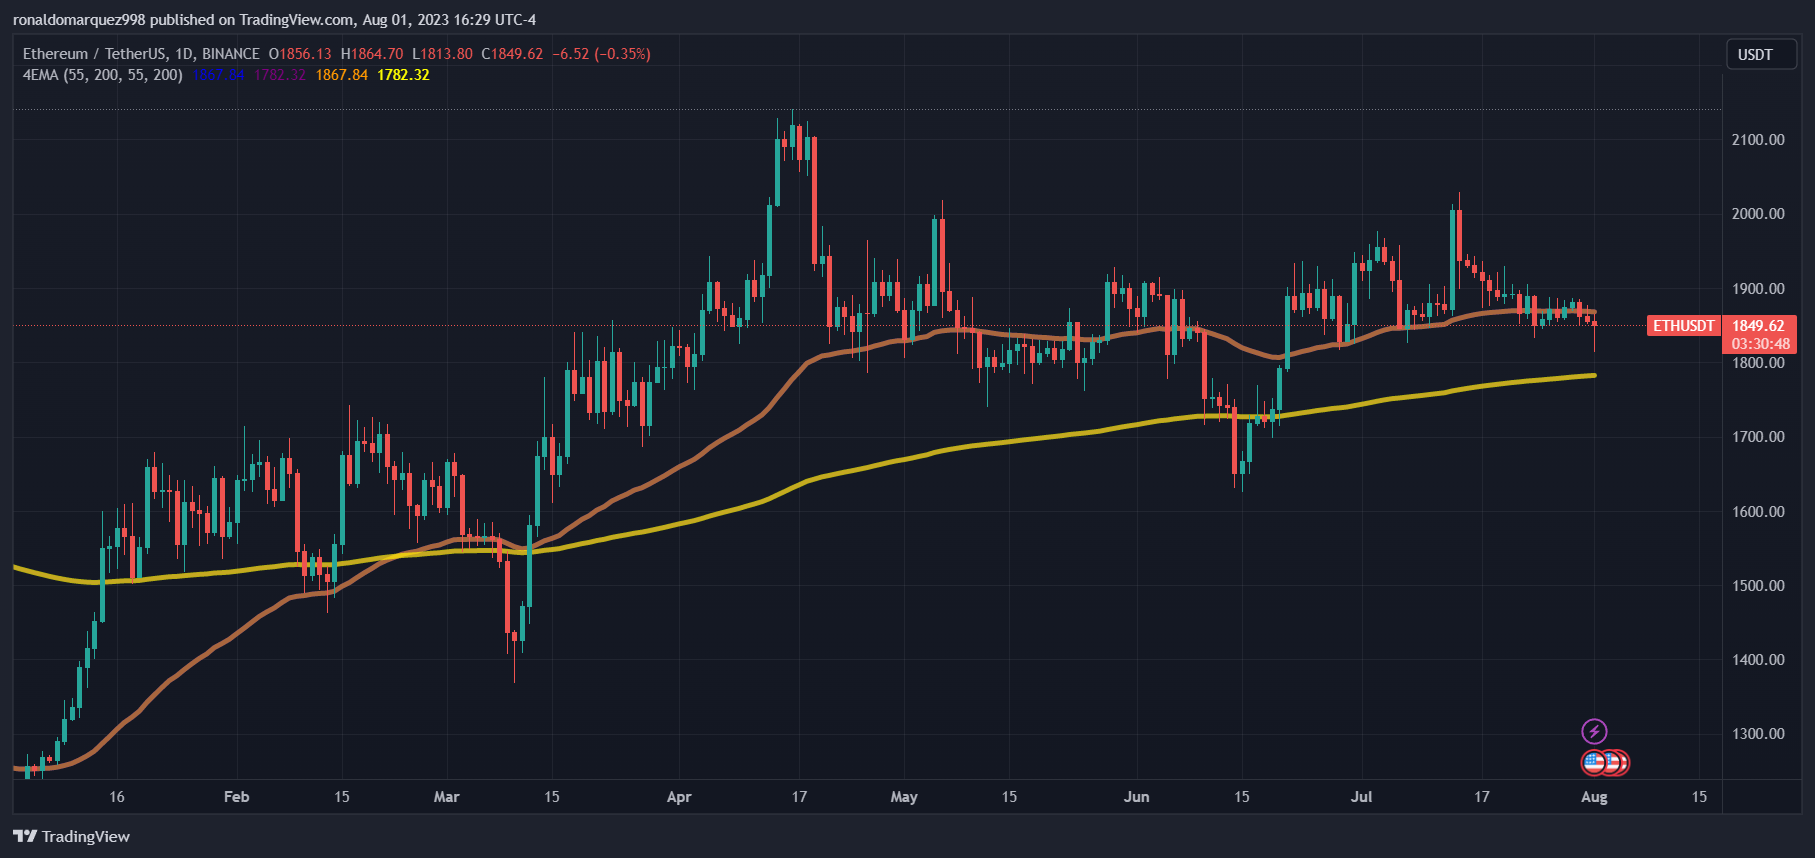Click the TradingView logo at bottom left
This screenshot has width=1815, height=858.
point(71,836)
